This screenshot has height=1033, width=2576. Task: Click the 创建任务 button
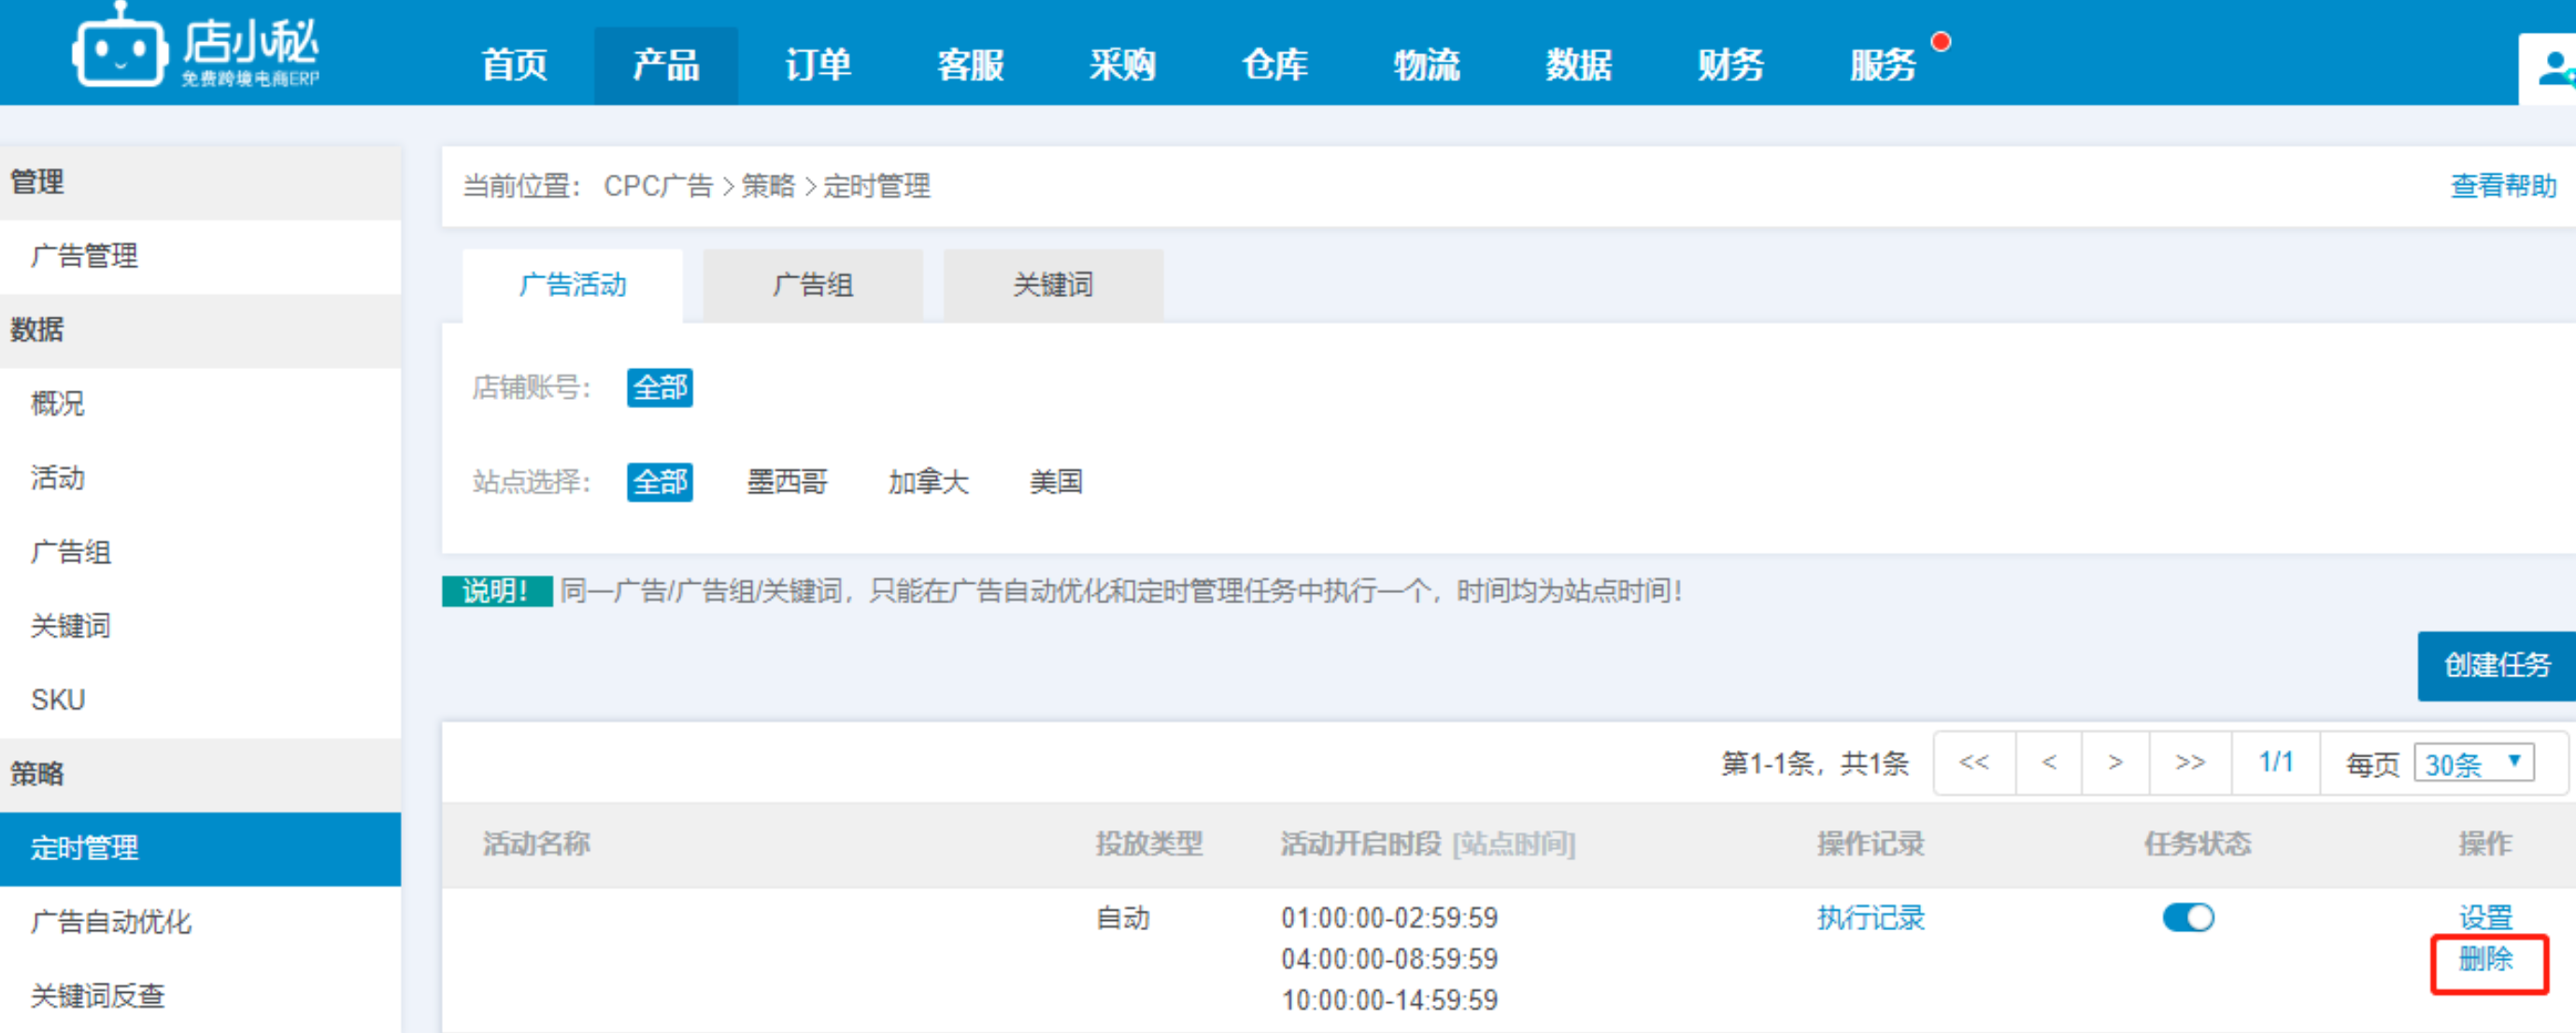coord(2495,666)
